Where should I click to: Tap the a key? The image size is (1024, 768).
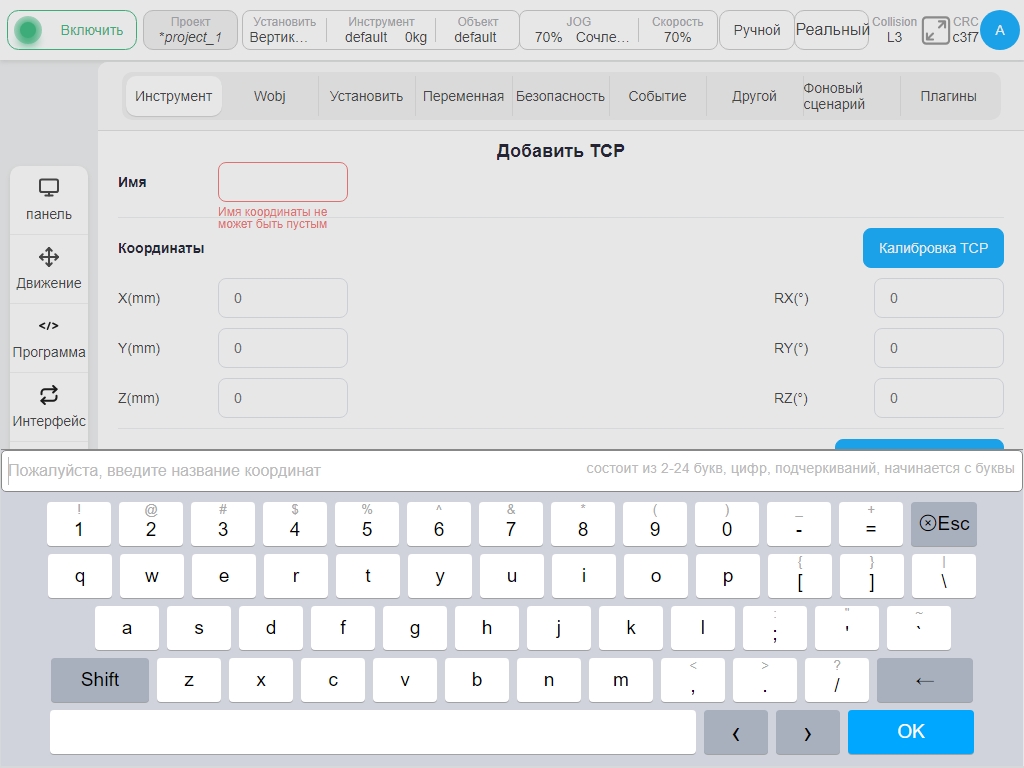[x=127, y=628]
